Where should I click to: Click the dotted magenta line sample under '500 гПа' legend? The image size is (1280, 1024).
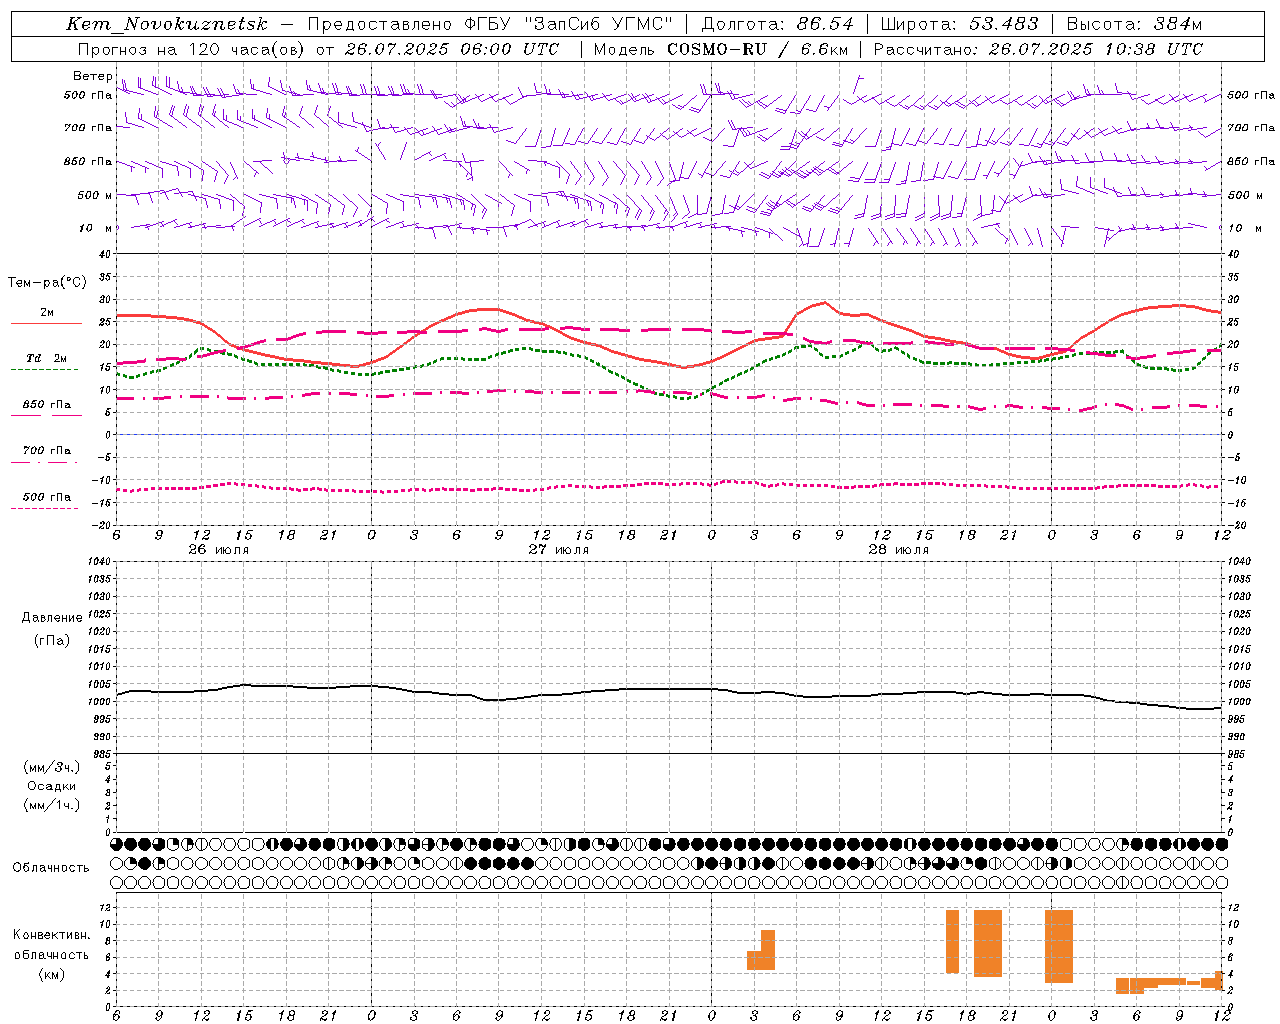click(x=44, y=509)
